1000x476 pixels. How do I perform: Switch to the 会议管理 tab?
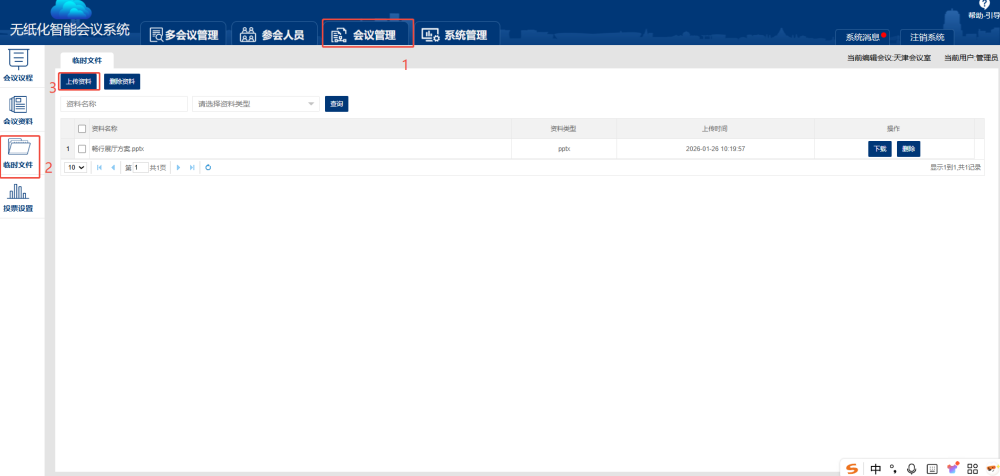pyautogui.click(x=367, y=35)
